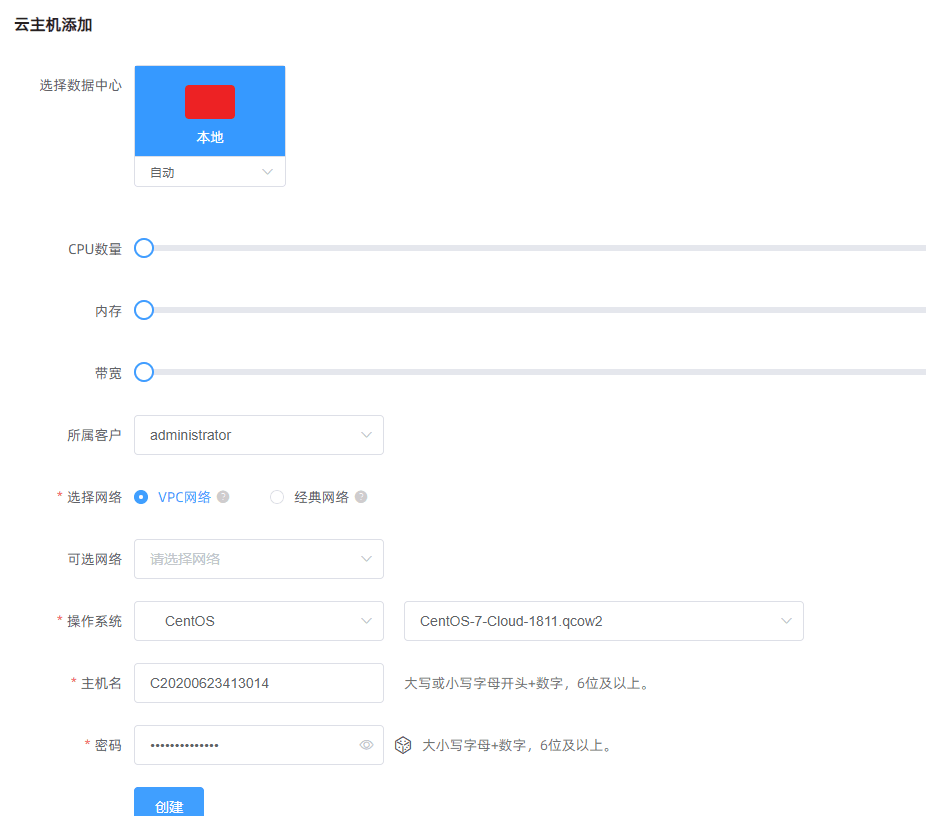926x816 pixels.
Task: Click the 密码 password input field
Action: 259,745
